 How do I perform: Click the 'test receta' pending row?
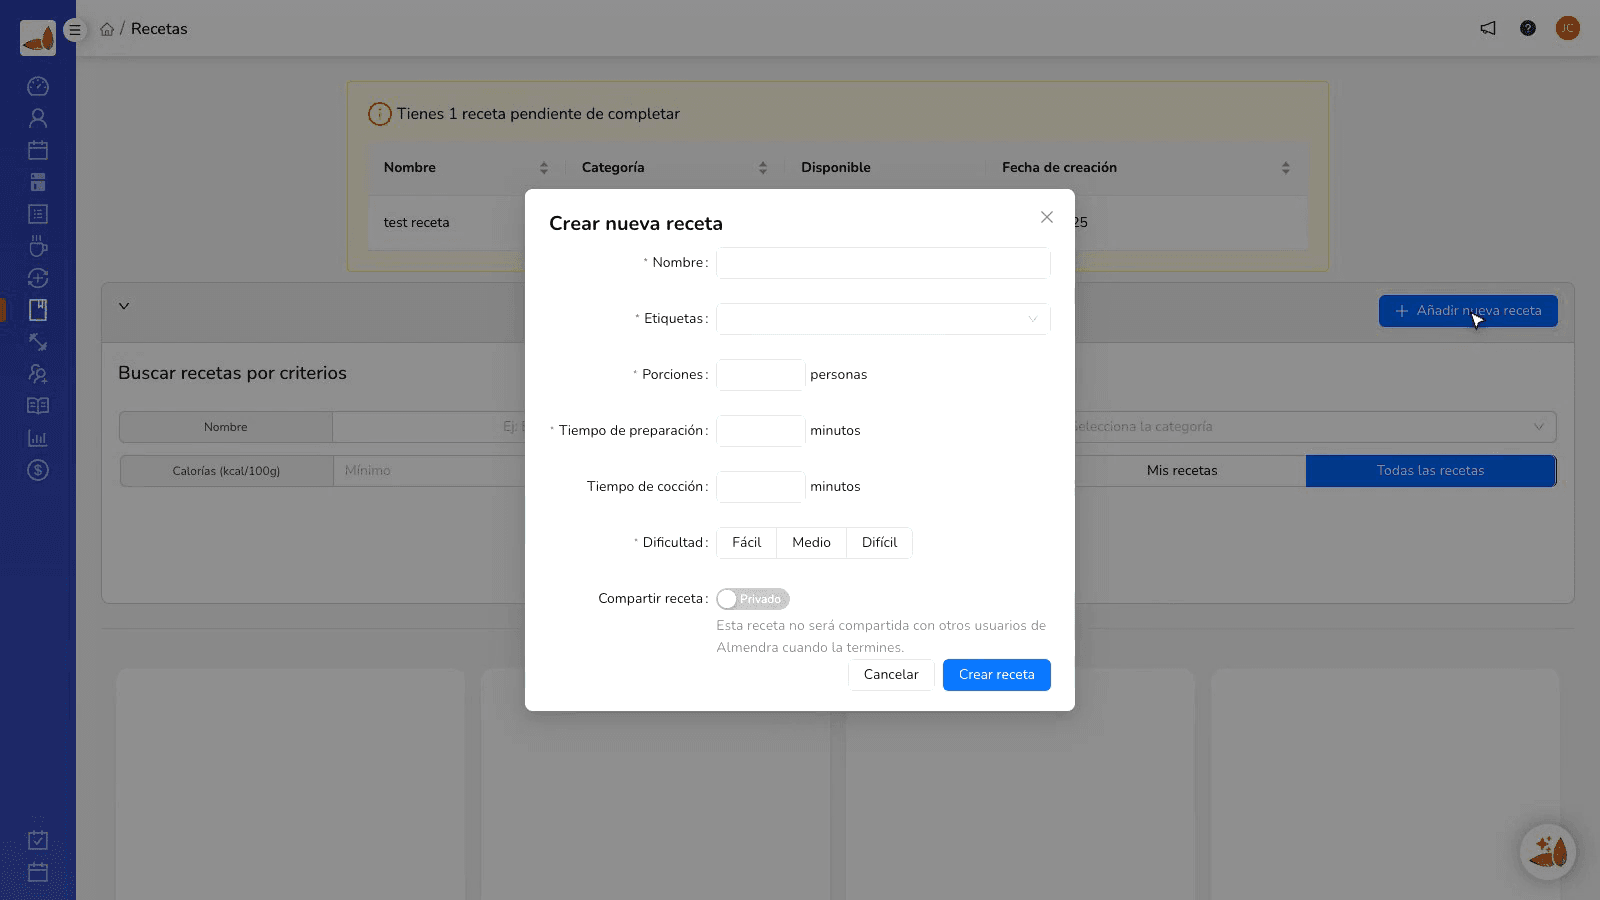point(837,222)
